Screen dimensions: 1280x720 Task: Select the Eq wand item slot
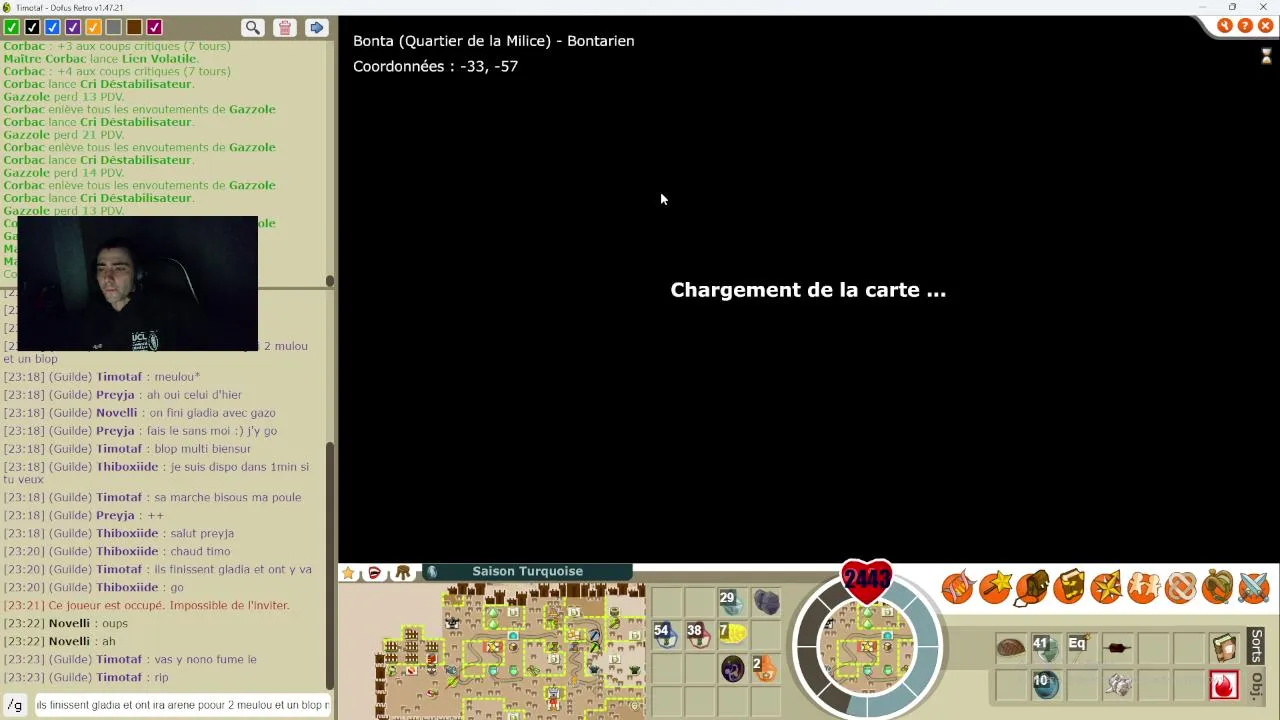[x=1081, y=648]
